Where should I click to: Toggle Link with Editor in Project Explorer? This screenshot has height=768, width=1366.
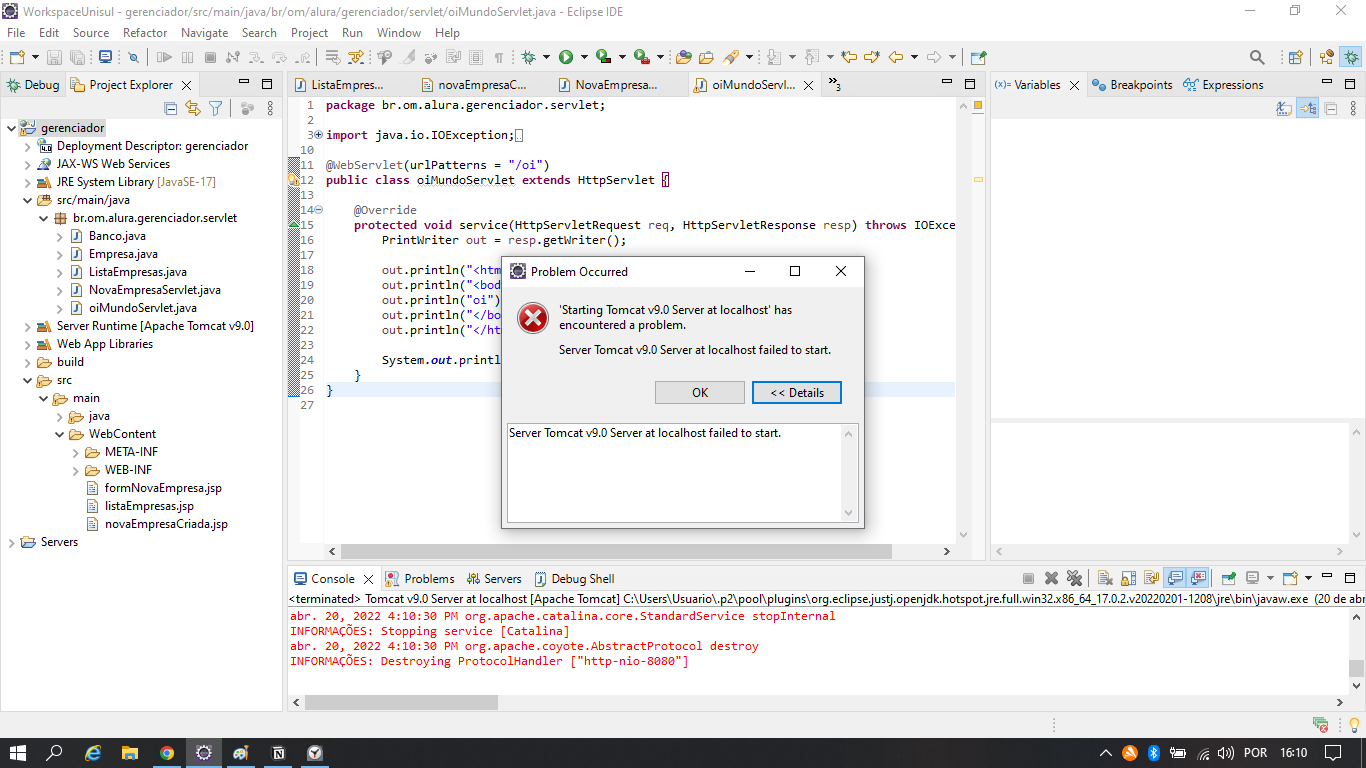pyautogui.click(x=193, y=108)
